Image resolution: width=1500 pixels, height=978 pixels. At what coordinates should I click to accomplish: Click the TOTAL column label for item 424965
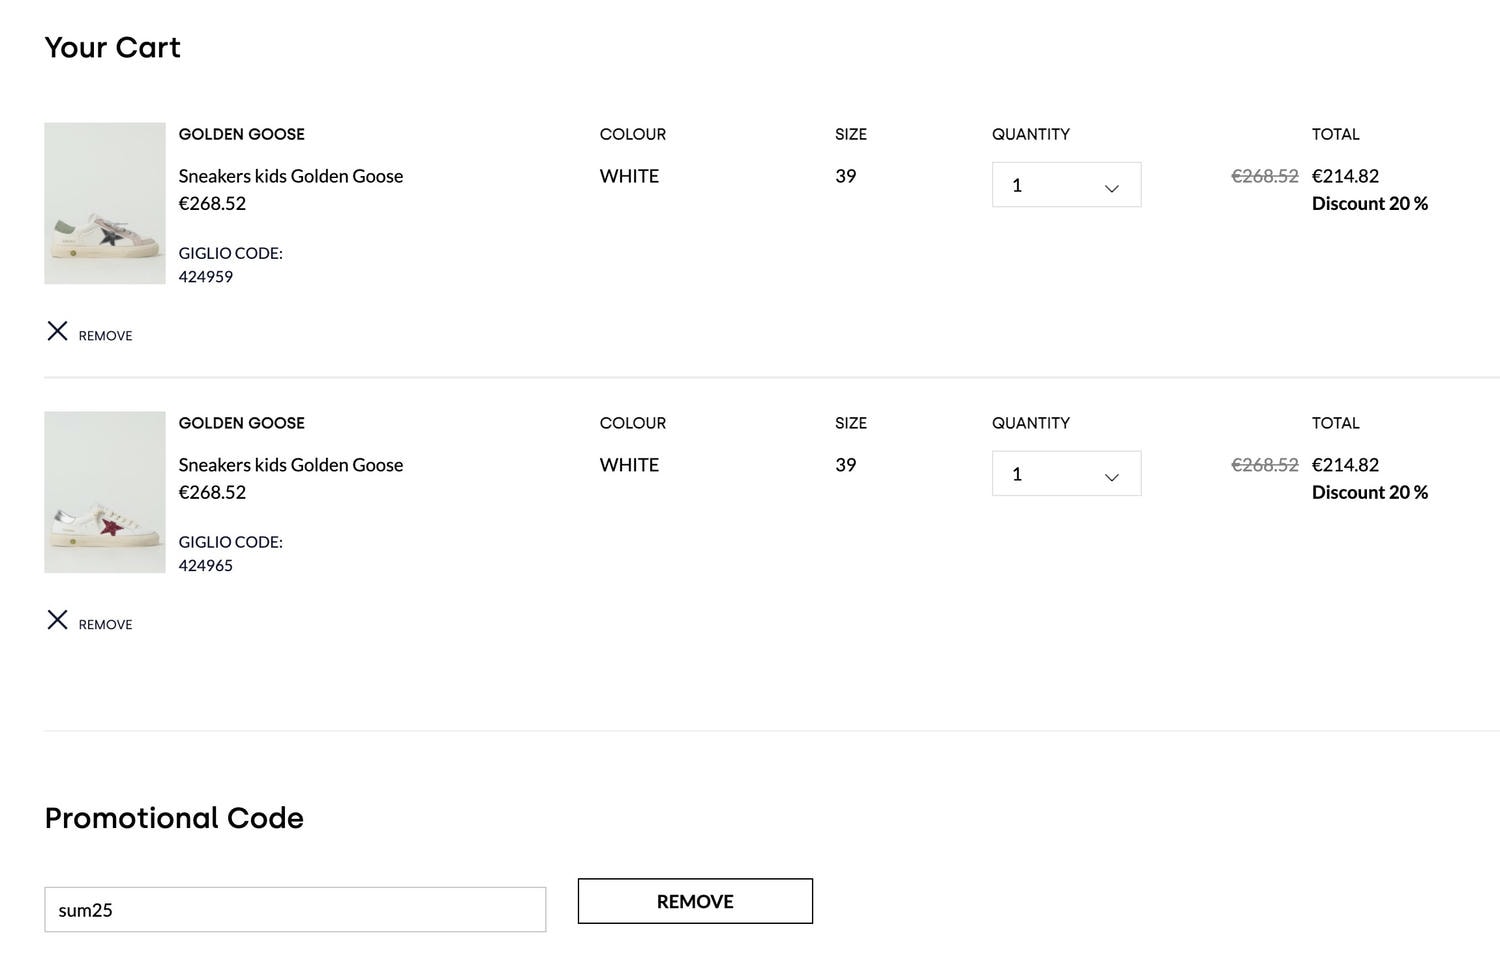pos(1336,423)
